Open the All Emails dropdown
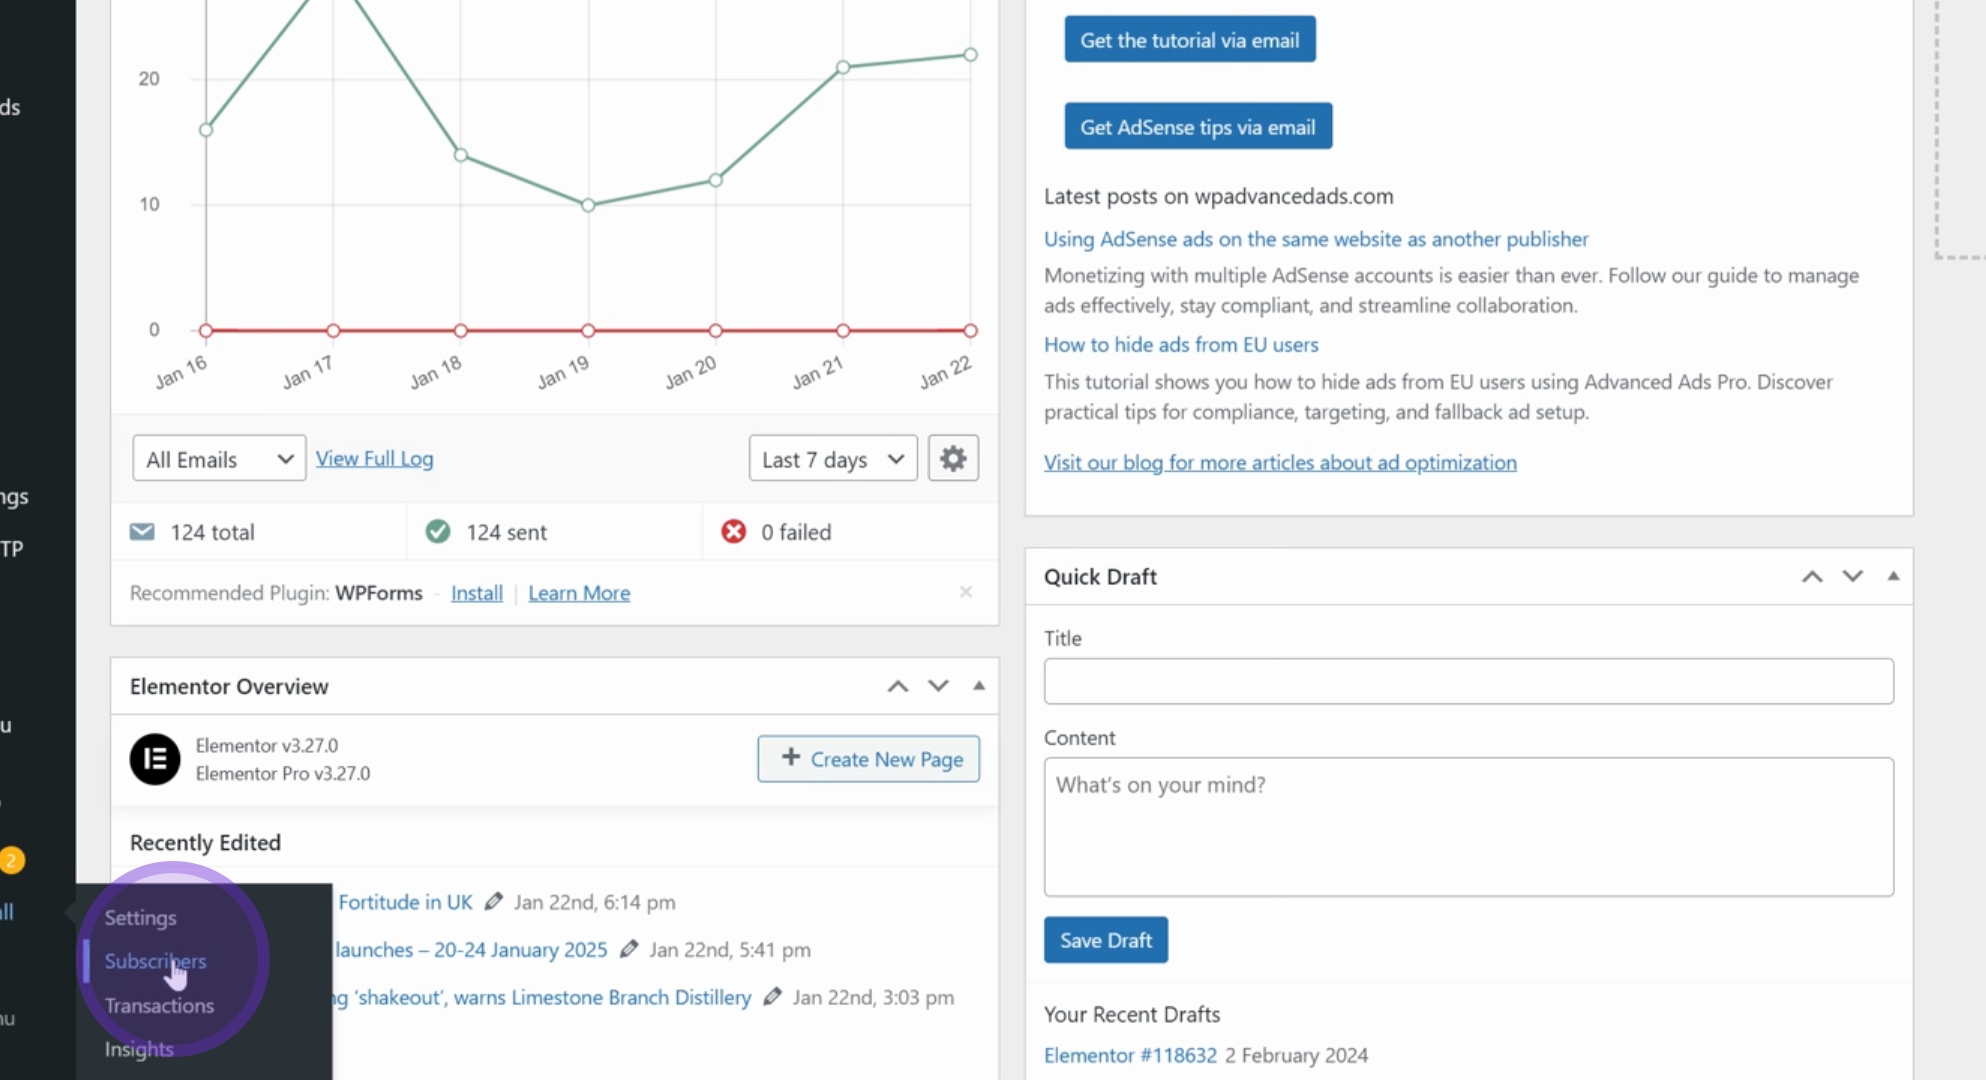The image size is (1986, 1080). coord(219,458)
